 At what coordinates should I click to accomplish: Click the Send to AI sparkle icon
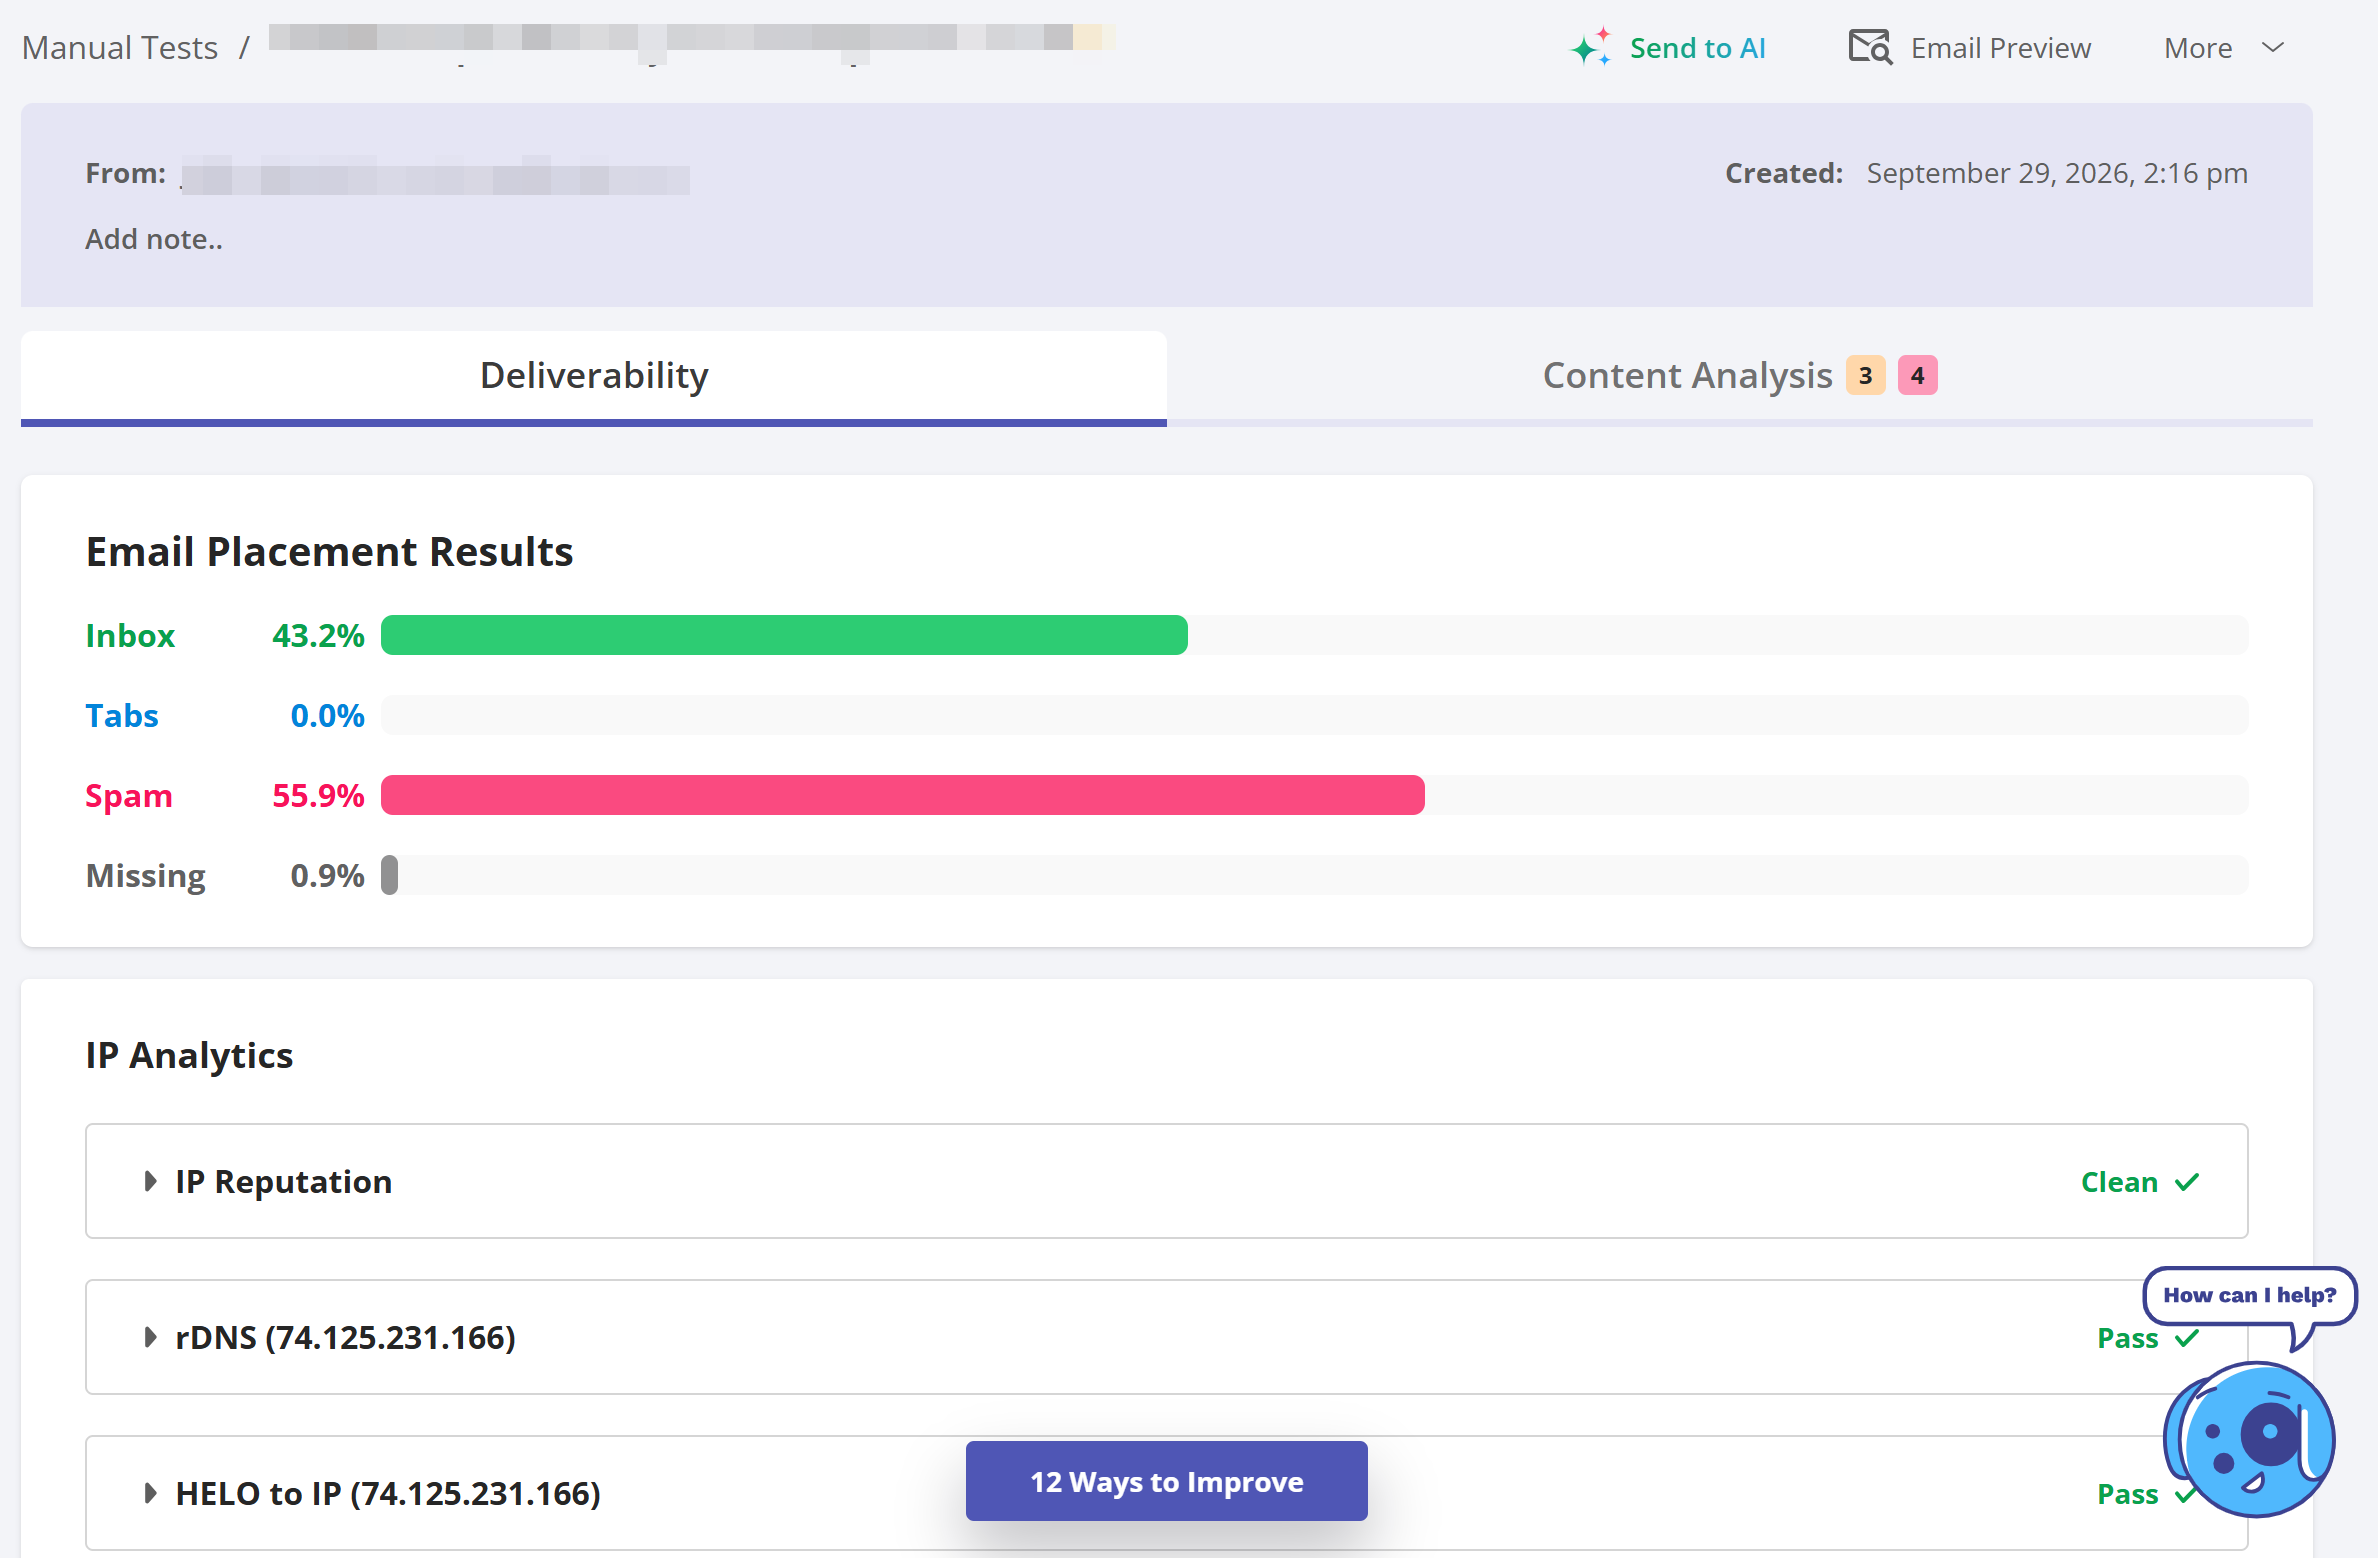click(1590, 47)
